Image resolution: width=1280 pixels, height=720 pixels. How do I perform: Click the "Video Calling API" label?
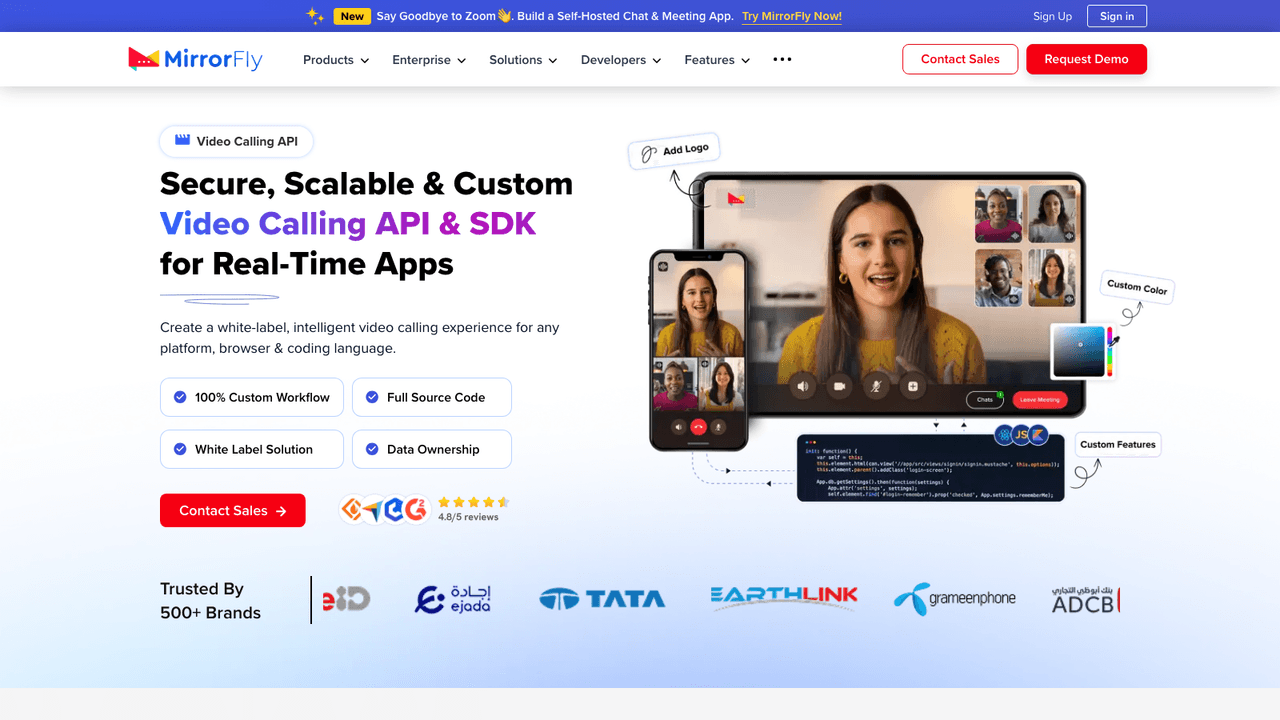pos(247,141)
